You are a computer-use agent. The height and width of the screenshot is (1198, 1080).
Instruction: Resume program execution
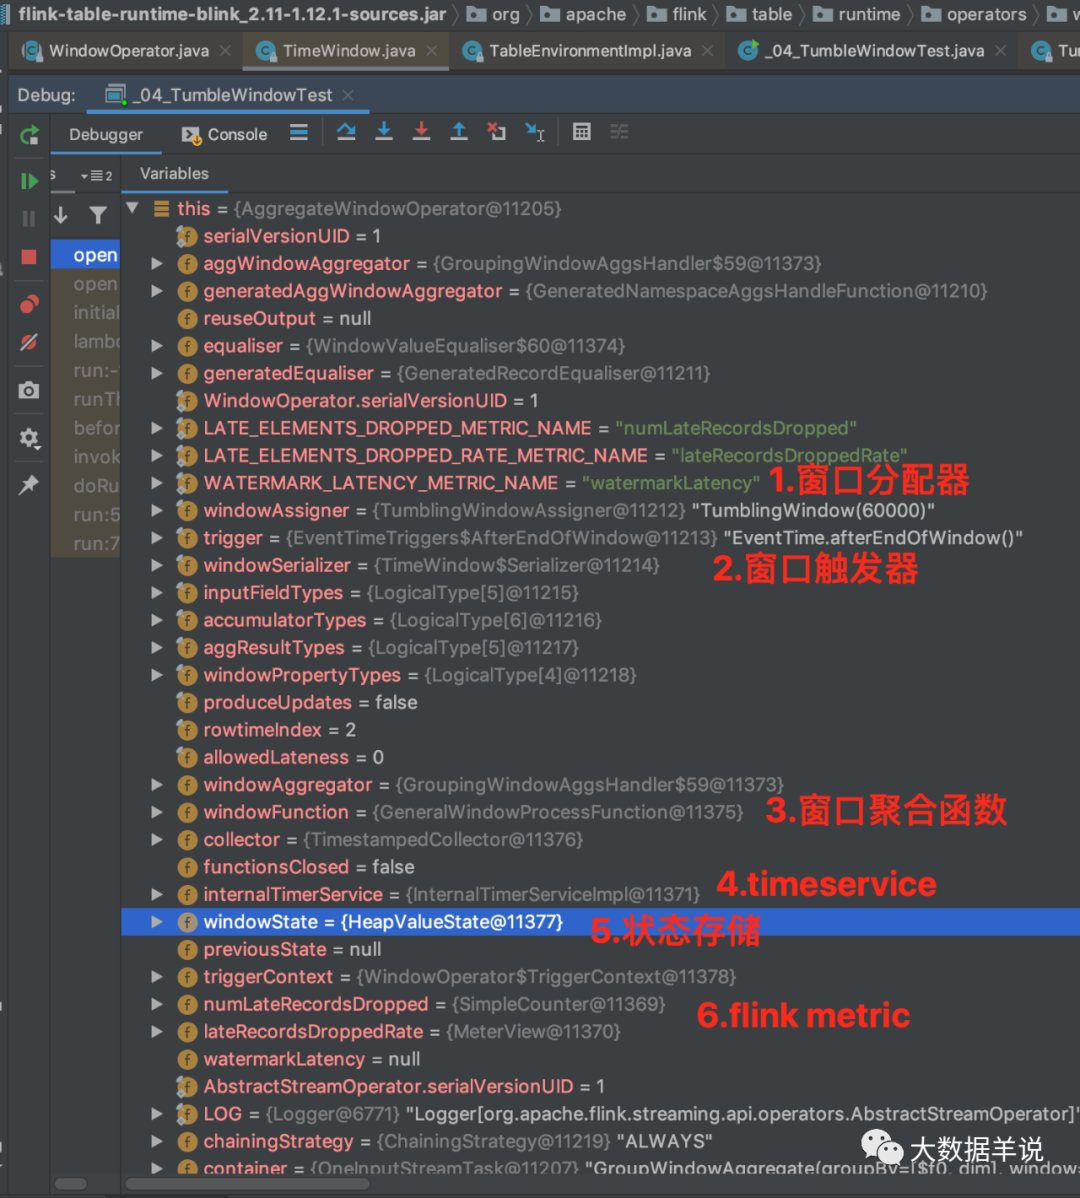click(x=28, y=181)
